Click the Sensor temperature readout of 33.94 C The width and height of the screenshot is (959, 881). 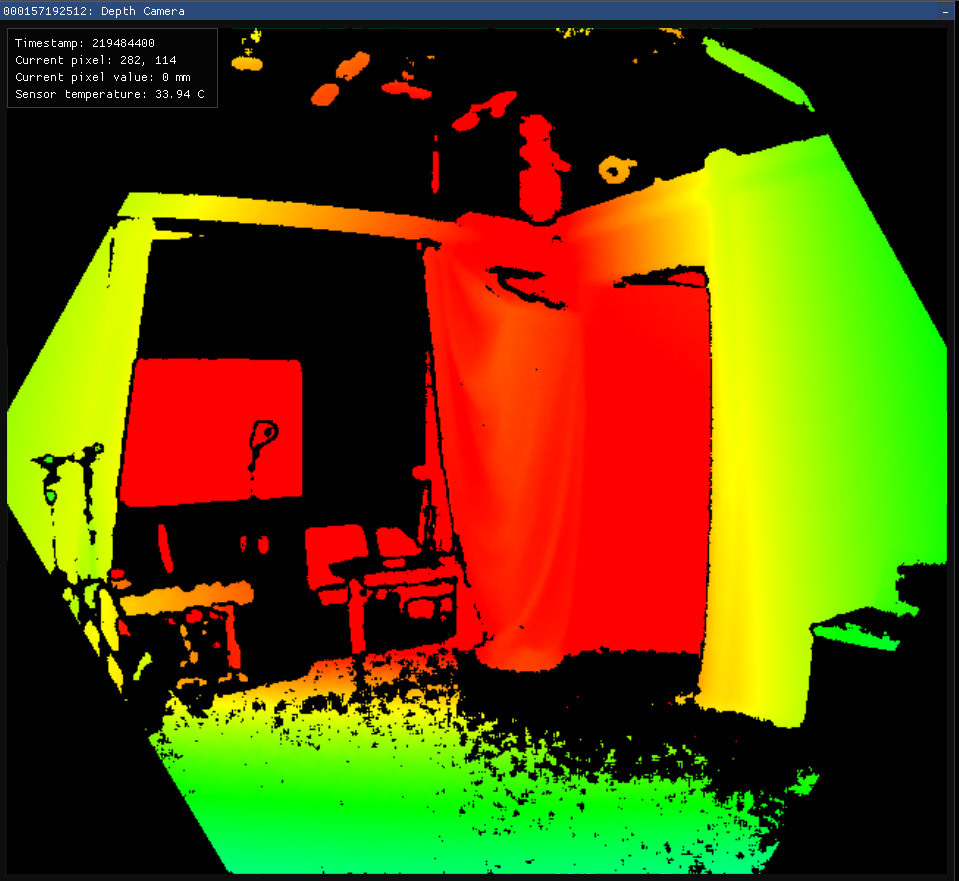click(x=108, y=94)
